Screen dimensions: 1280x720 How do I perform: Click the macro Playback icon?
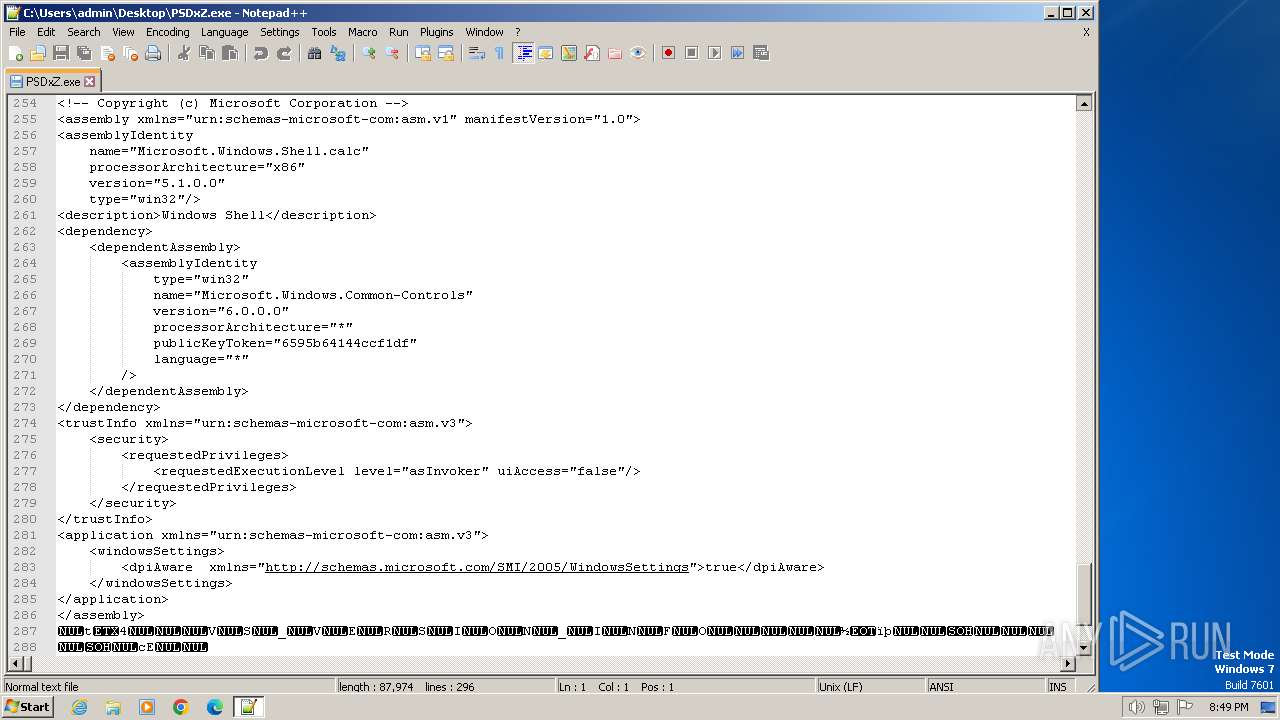(714, 53)
